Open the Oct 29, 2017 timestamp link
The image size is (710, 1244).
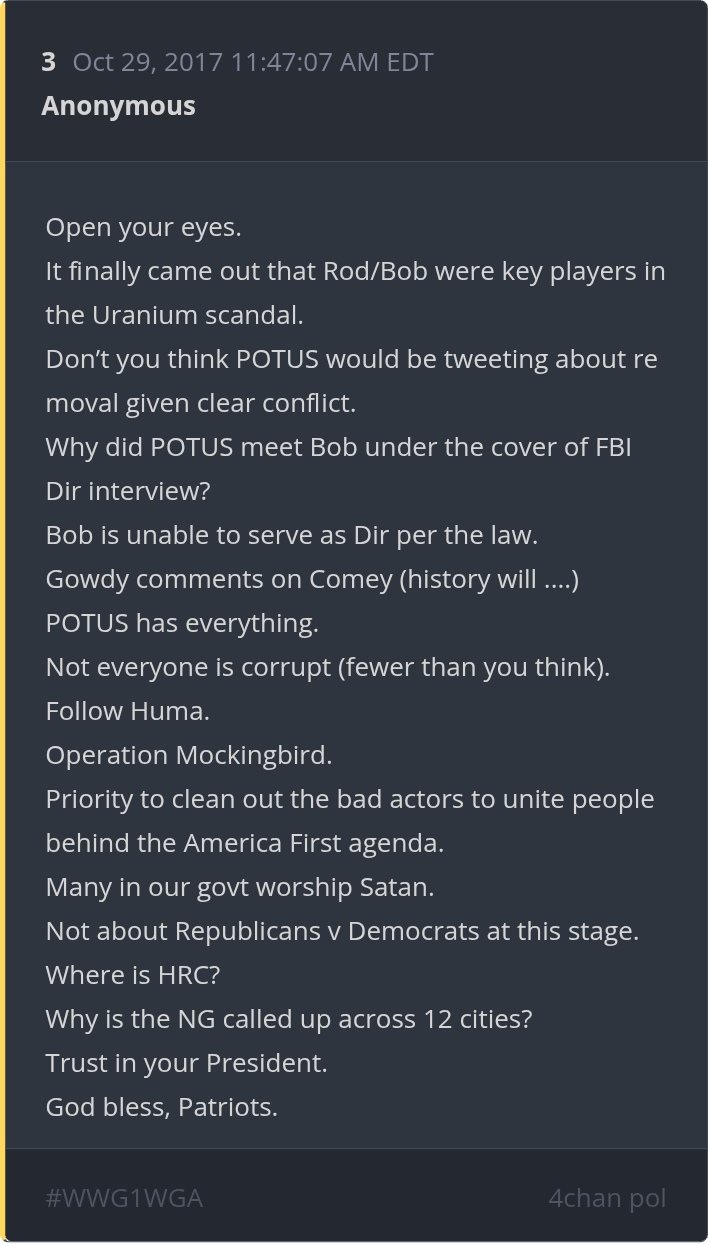pos(253,62)
